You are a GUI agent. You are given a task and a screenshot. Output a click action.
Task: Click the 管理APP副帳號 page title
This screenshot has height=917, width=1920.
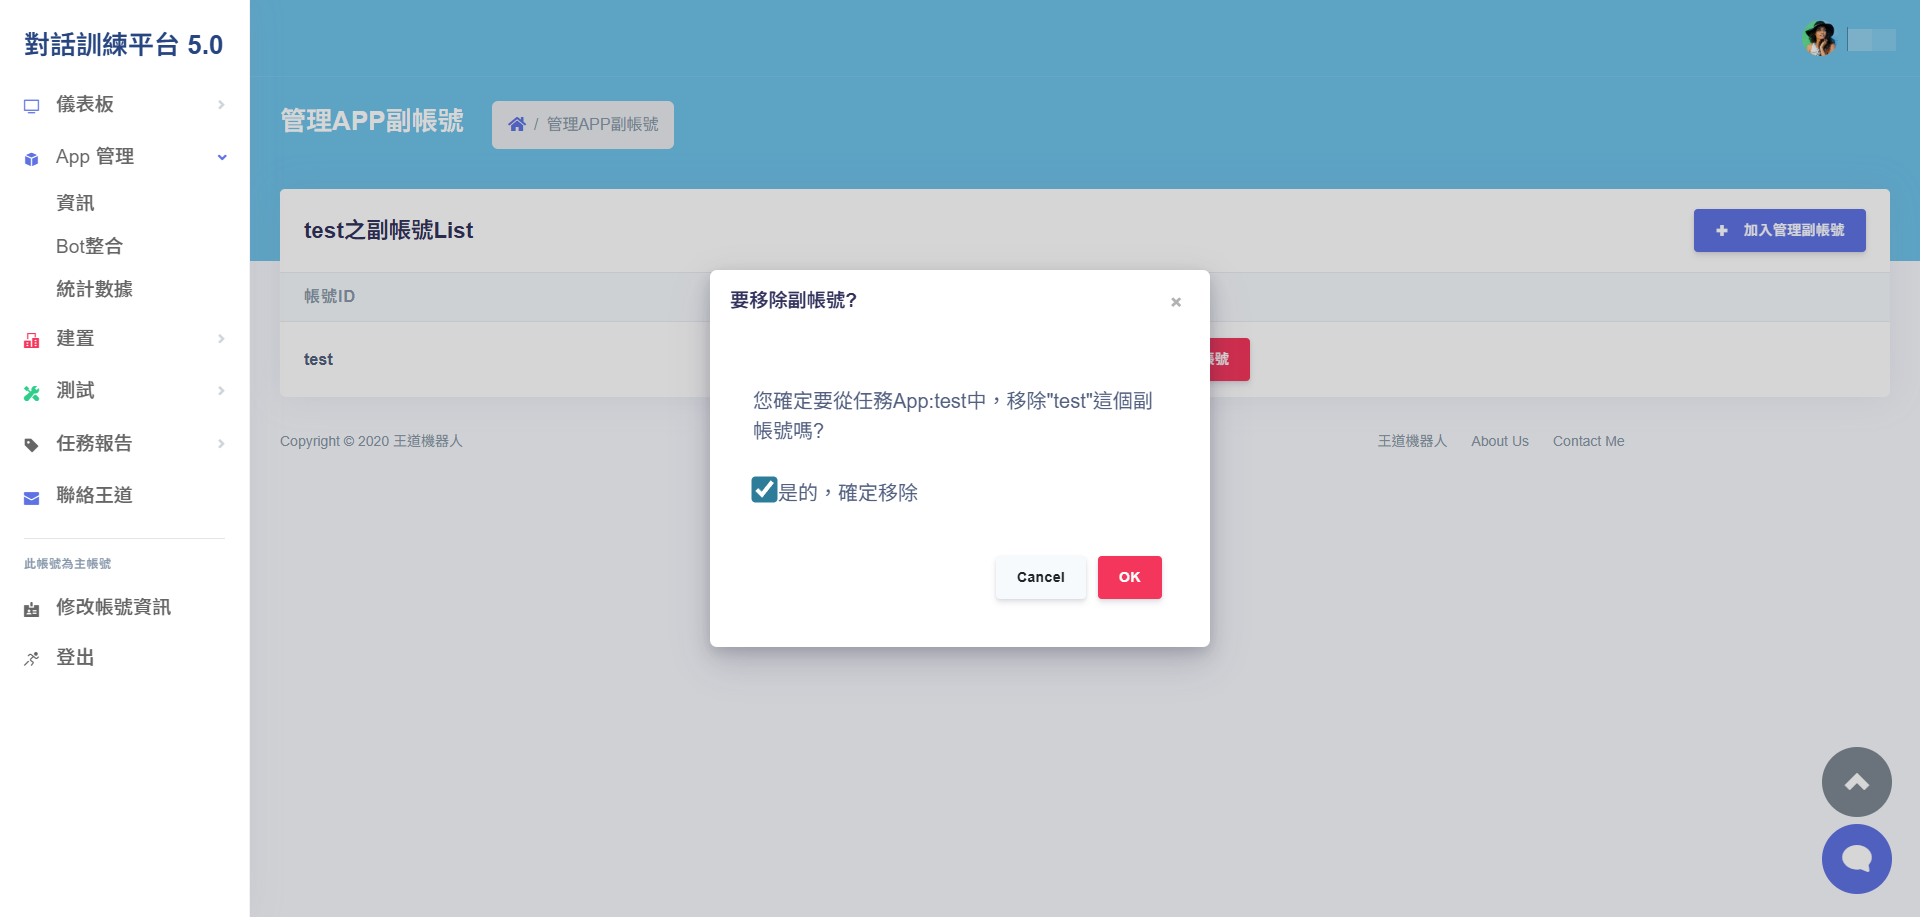(372, 121)
